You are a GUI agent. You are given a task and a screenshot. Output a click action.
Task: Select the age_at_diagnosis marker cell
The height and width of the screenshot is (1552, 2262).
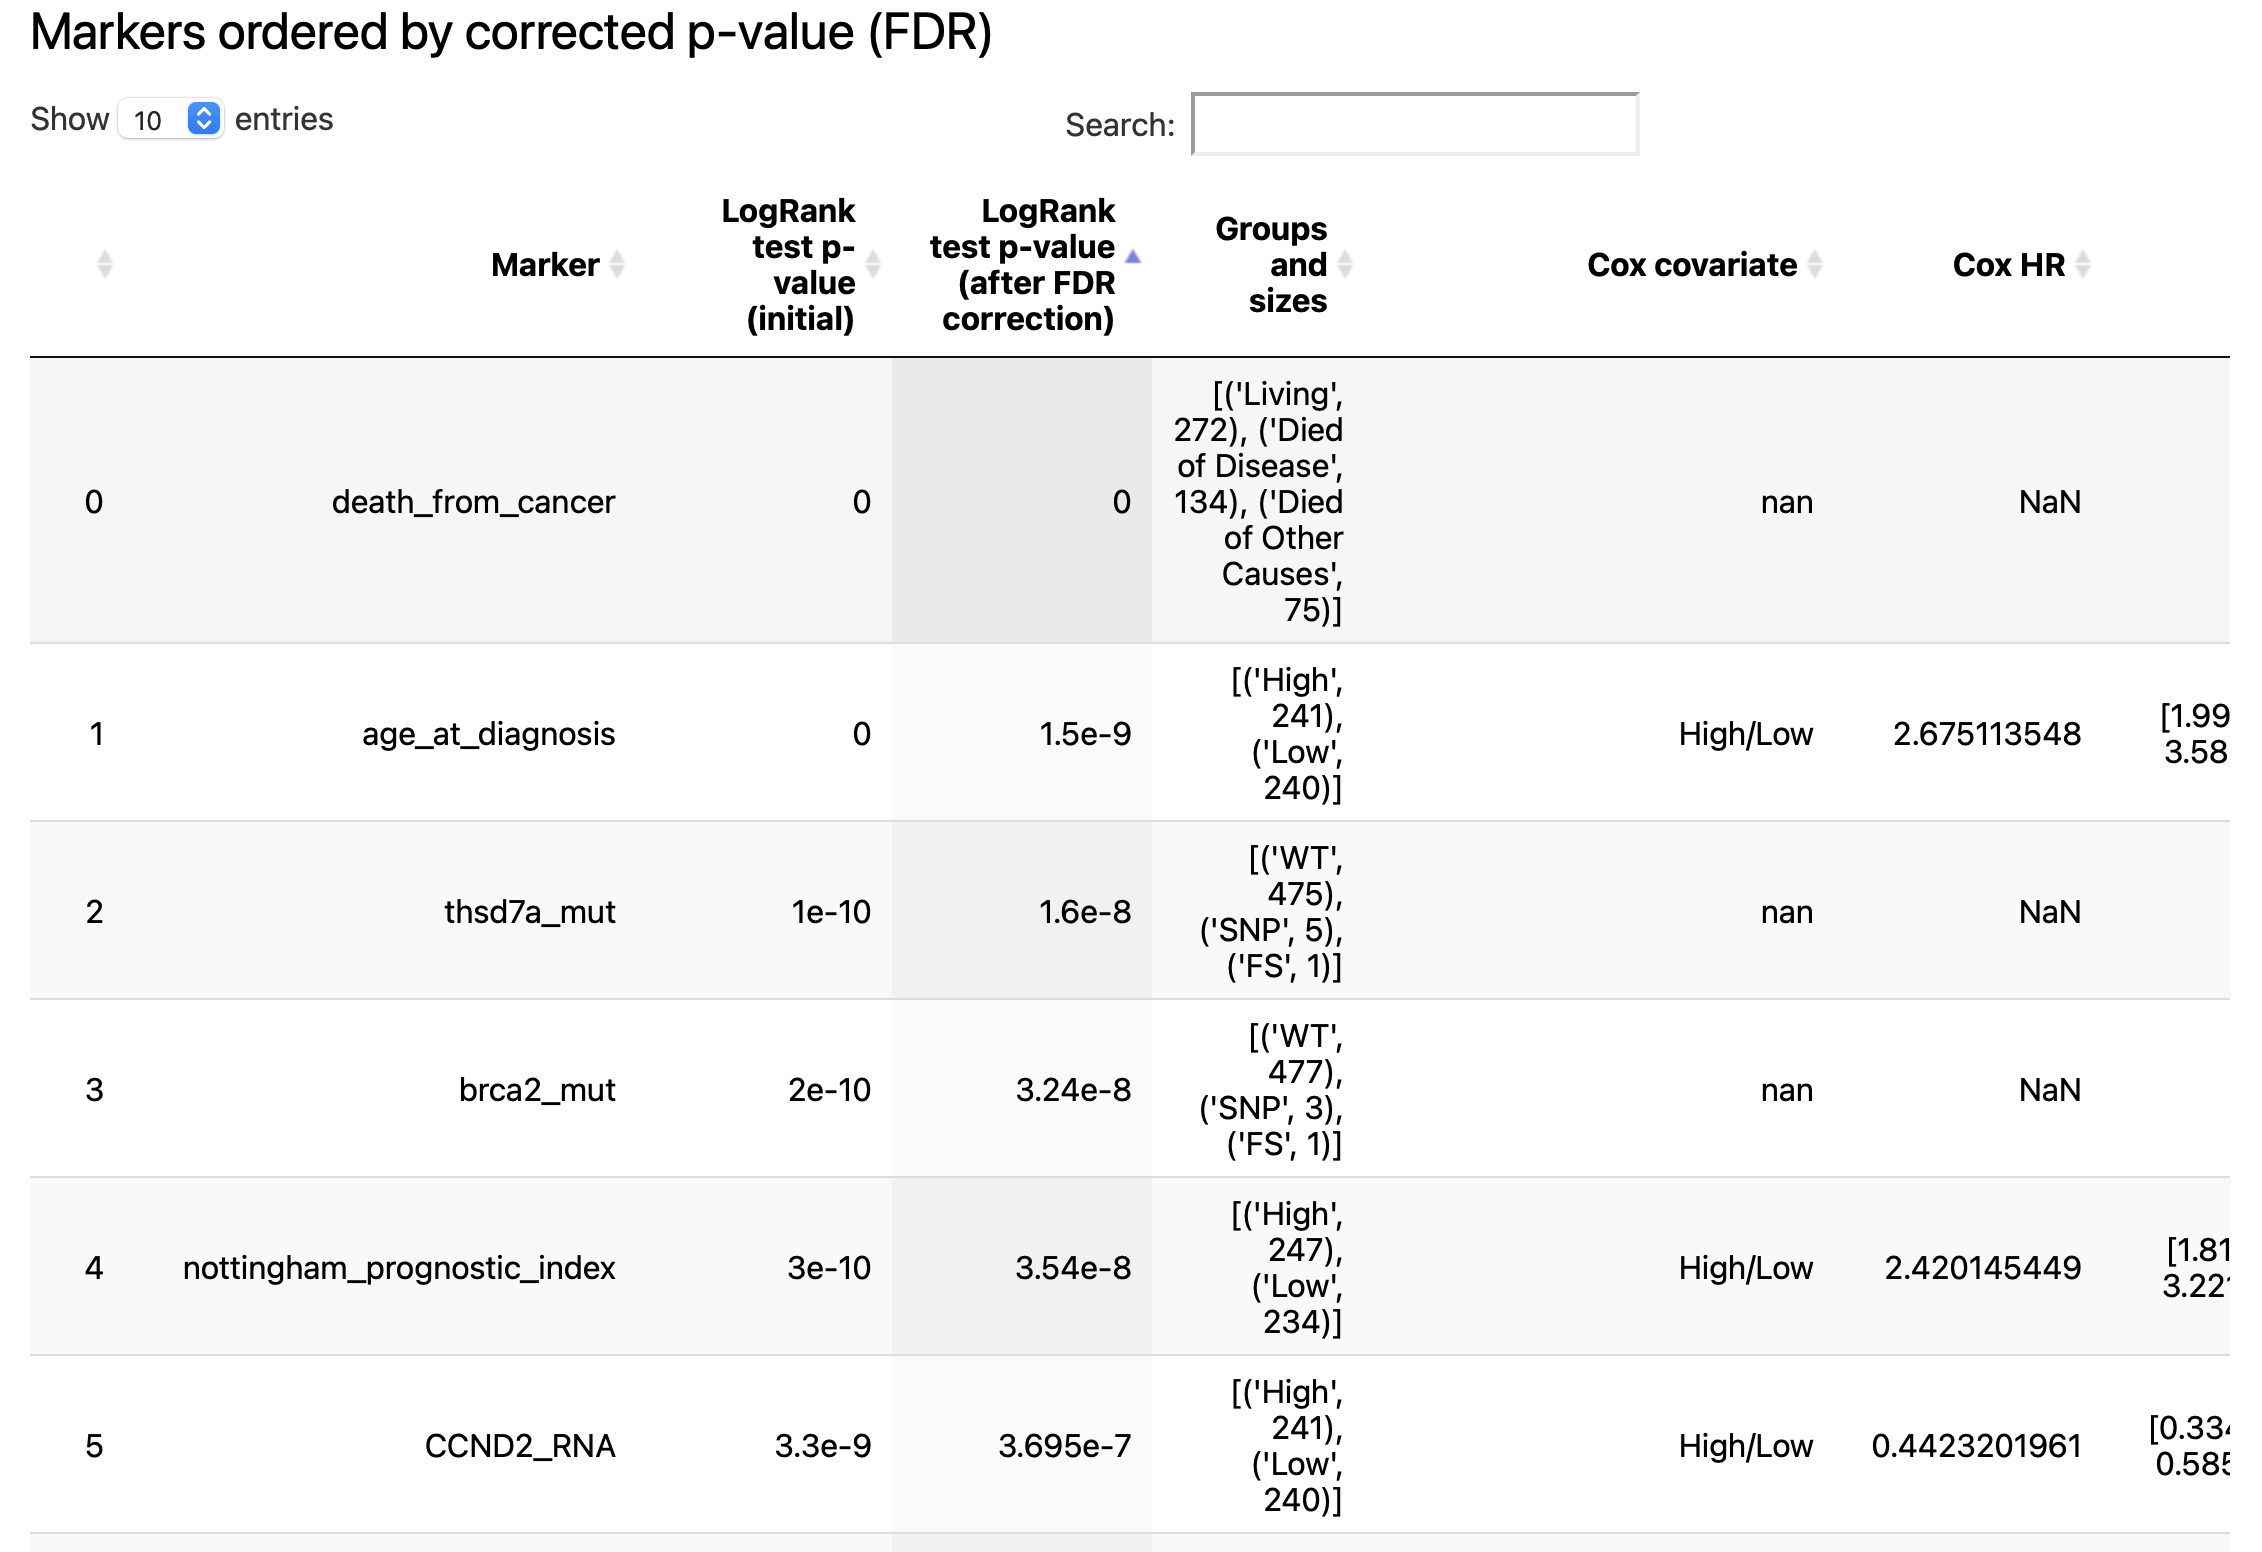click(x=488, y=734)
